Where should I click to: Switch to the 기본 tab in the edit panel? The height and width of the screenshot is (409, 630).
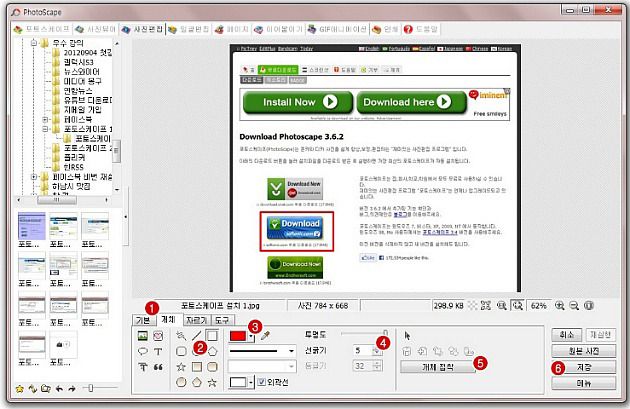(x=143, y=320)
